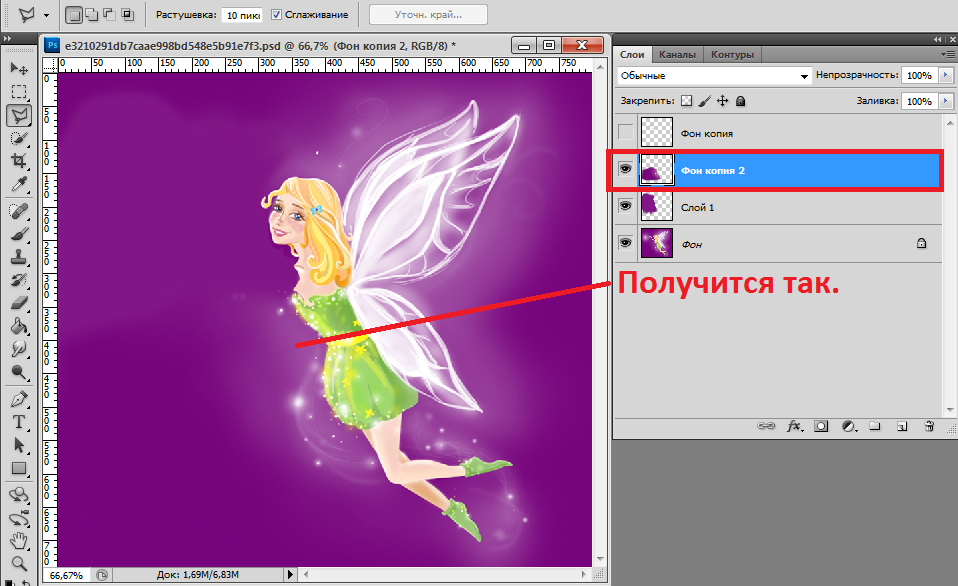
Task: Select the Eyedropper tool
Action: pos(18,185)
